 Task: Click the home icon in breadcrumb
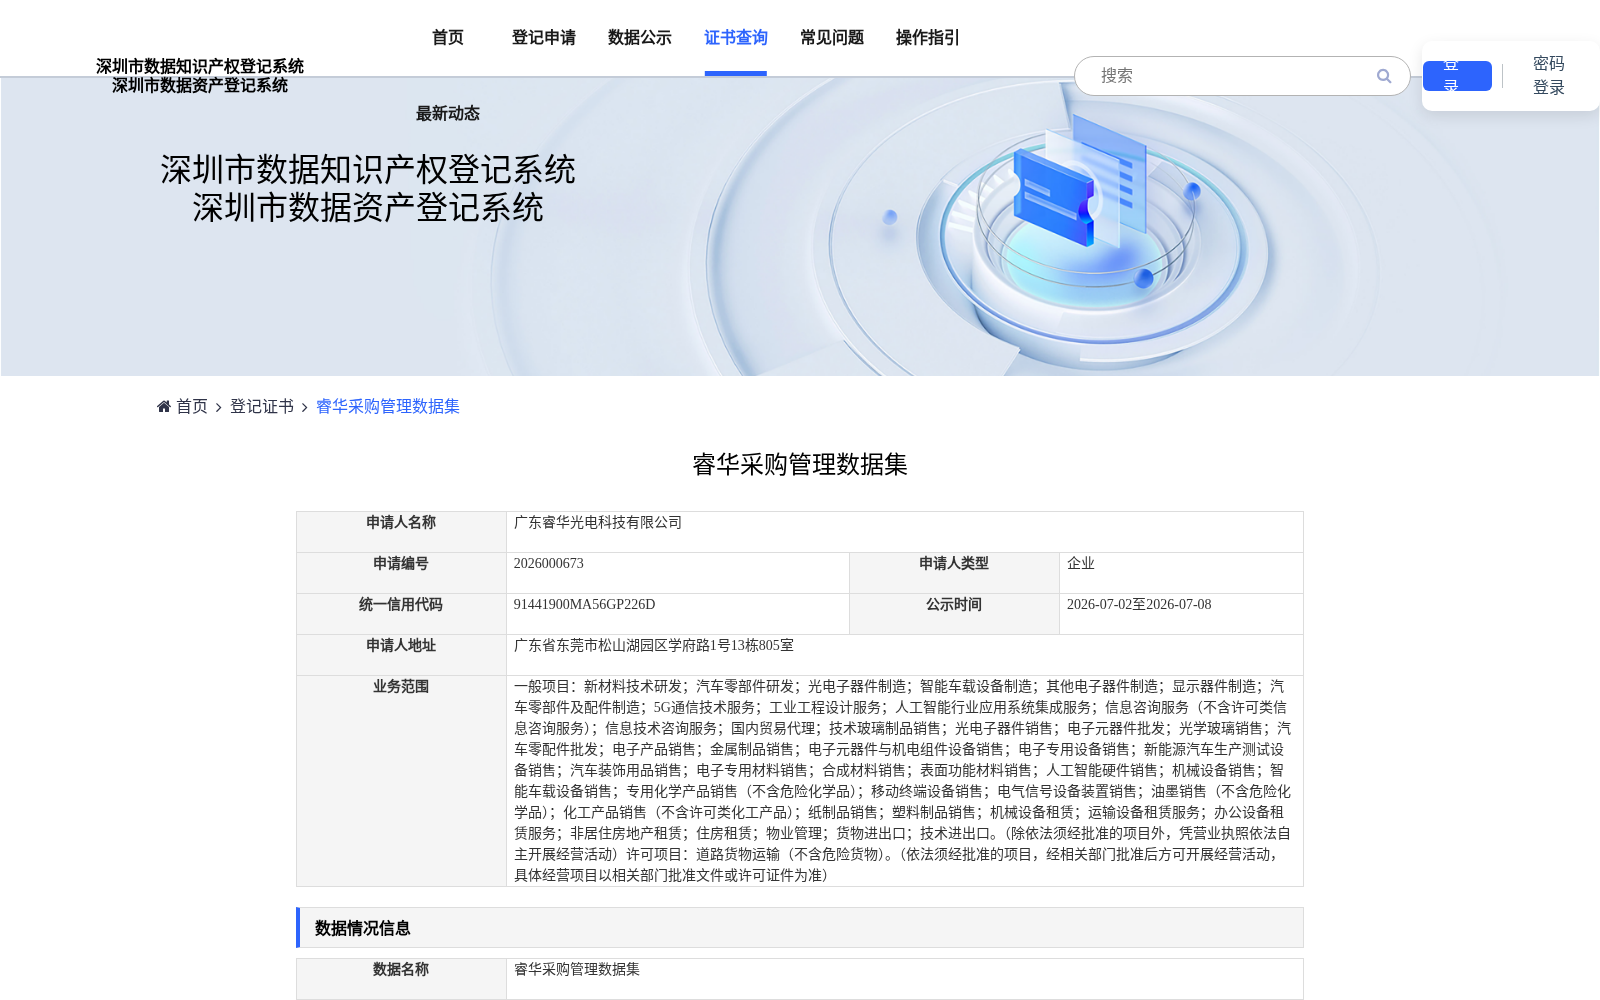click(164, 406)
